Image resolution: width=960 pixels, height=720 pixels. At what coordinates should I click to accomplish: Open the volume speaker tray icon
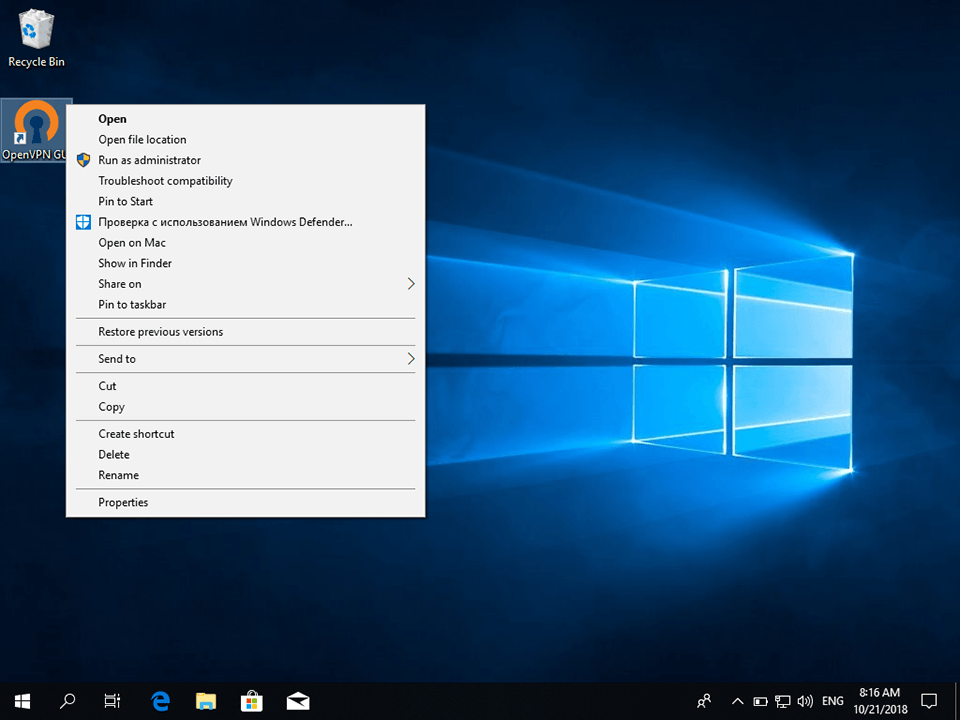point(805,701)
